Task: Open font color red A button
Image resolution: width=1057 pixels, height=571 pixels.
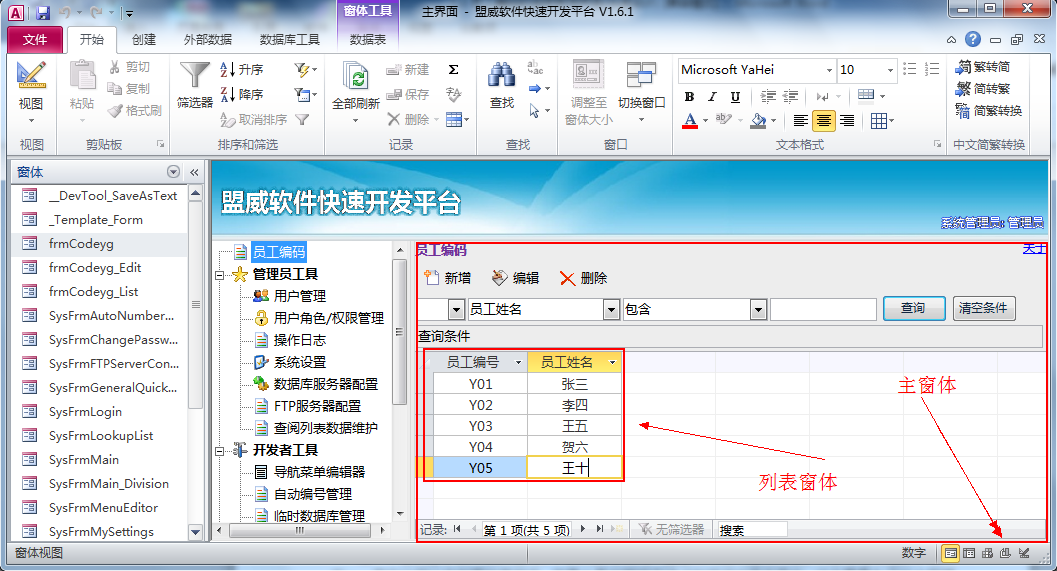Action: click(x=690, y=121)
